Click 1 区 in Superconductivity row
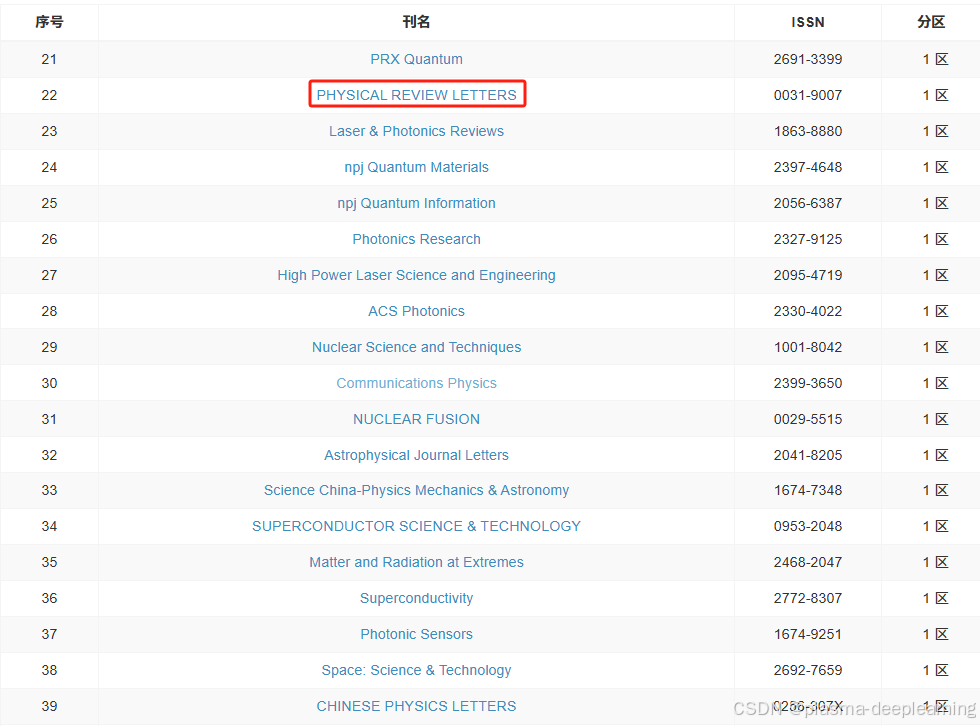The image size is (980, 726). (x=935, y=599)
